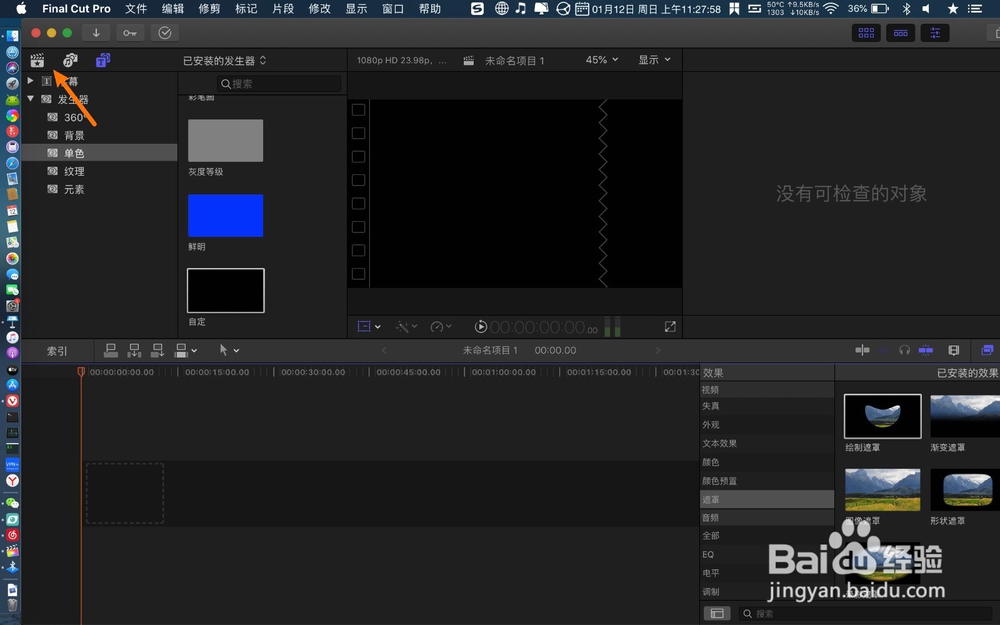Click the timeline playhead at 00:00:00:00
Screen dimensions: 1000x625
tap(81, 371)
